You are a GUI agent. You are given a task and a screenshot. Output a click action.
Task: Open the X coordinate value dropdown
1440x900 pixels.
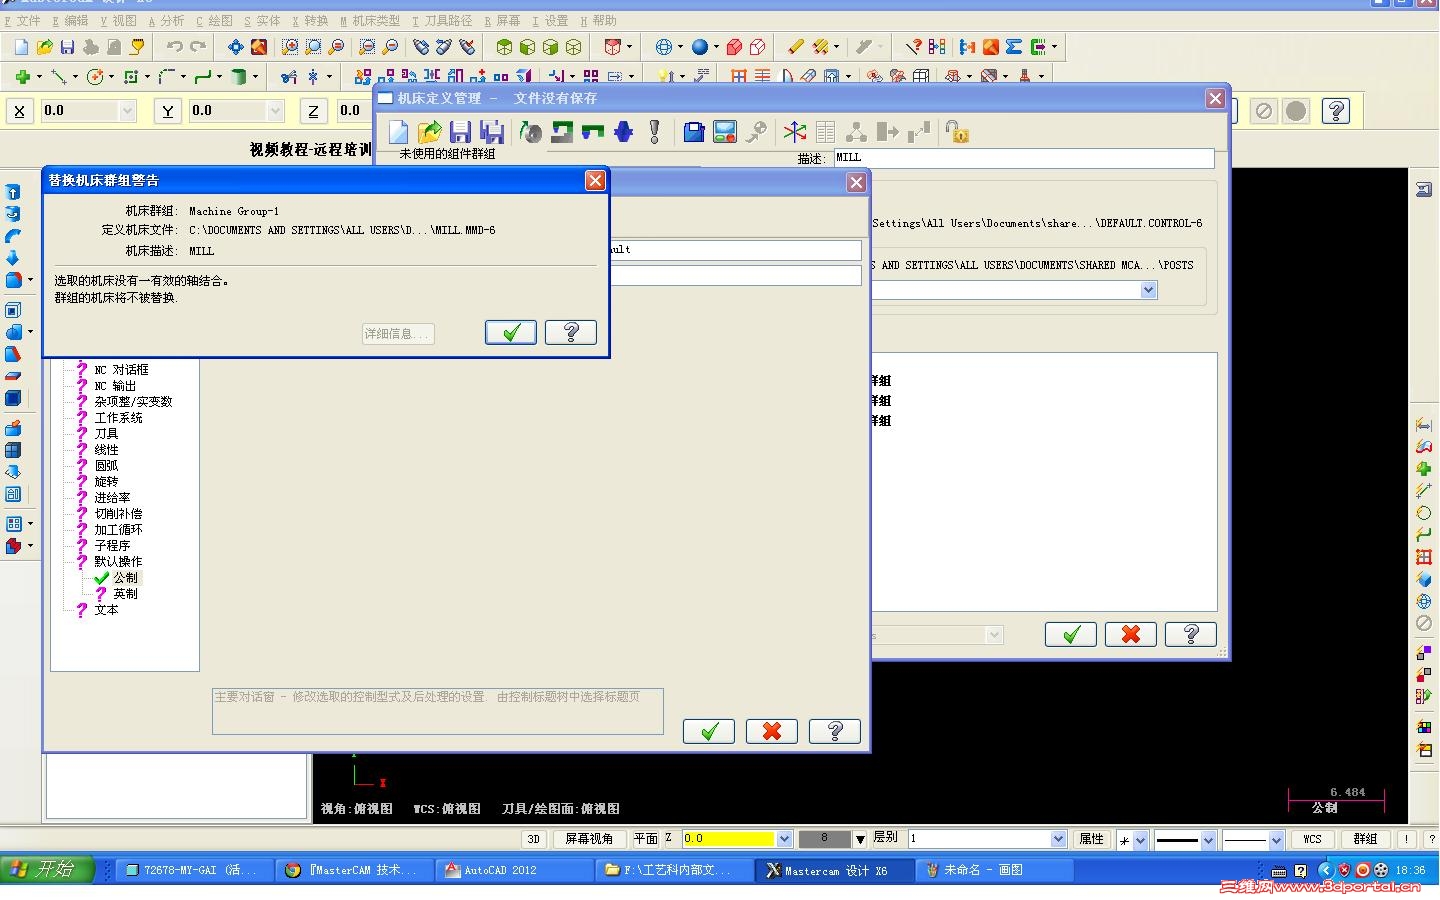pos(127,111)
